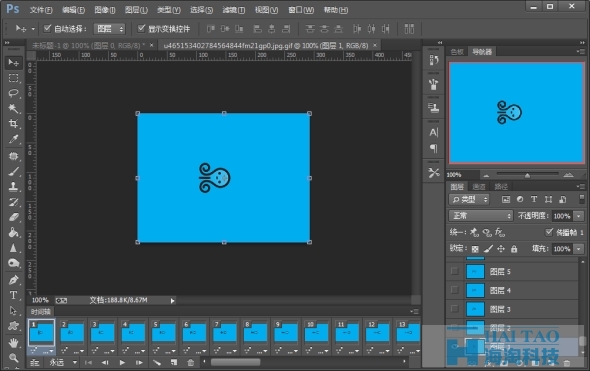Image resolution: width=590 pixels, height=371 pixels.
Task: Play the timeline animation
Action: pyautogui.click(x=122, y=362)
